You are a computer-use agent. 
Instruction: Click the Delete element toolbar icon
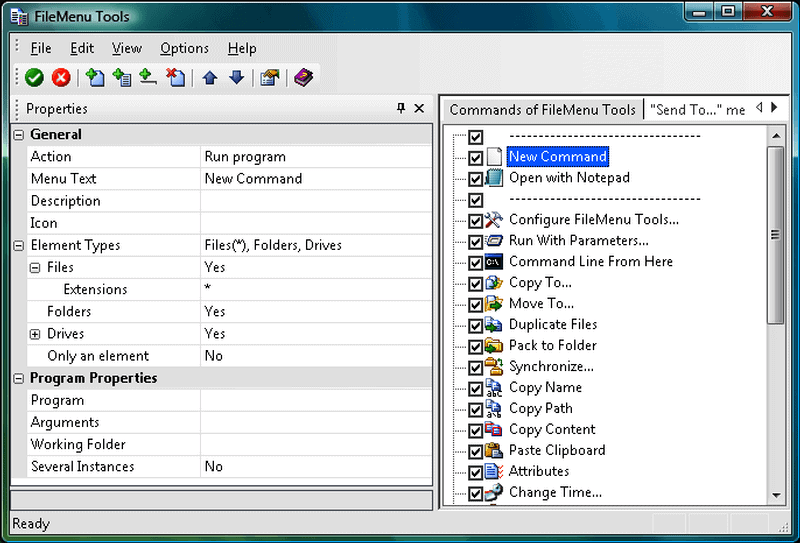coord(175,78)
